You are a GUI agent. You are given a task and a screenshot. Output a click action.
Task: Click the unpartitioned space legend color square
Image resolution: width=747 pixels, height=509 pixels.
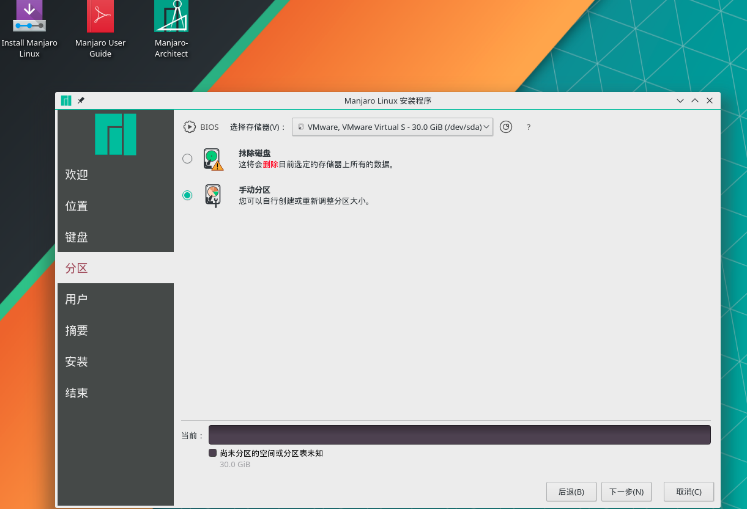213,453
